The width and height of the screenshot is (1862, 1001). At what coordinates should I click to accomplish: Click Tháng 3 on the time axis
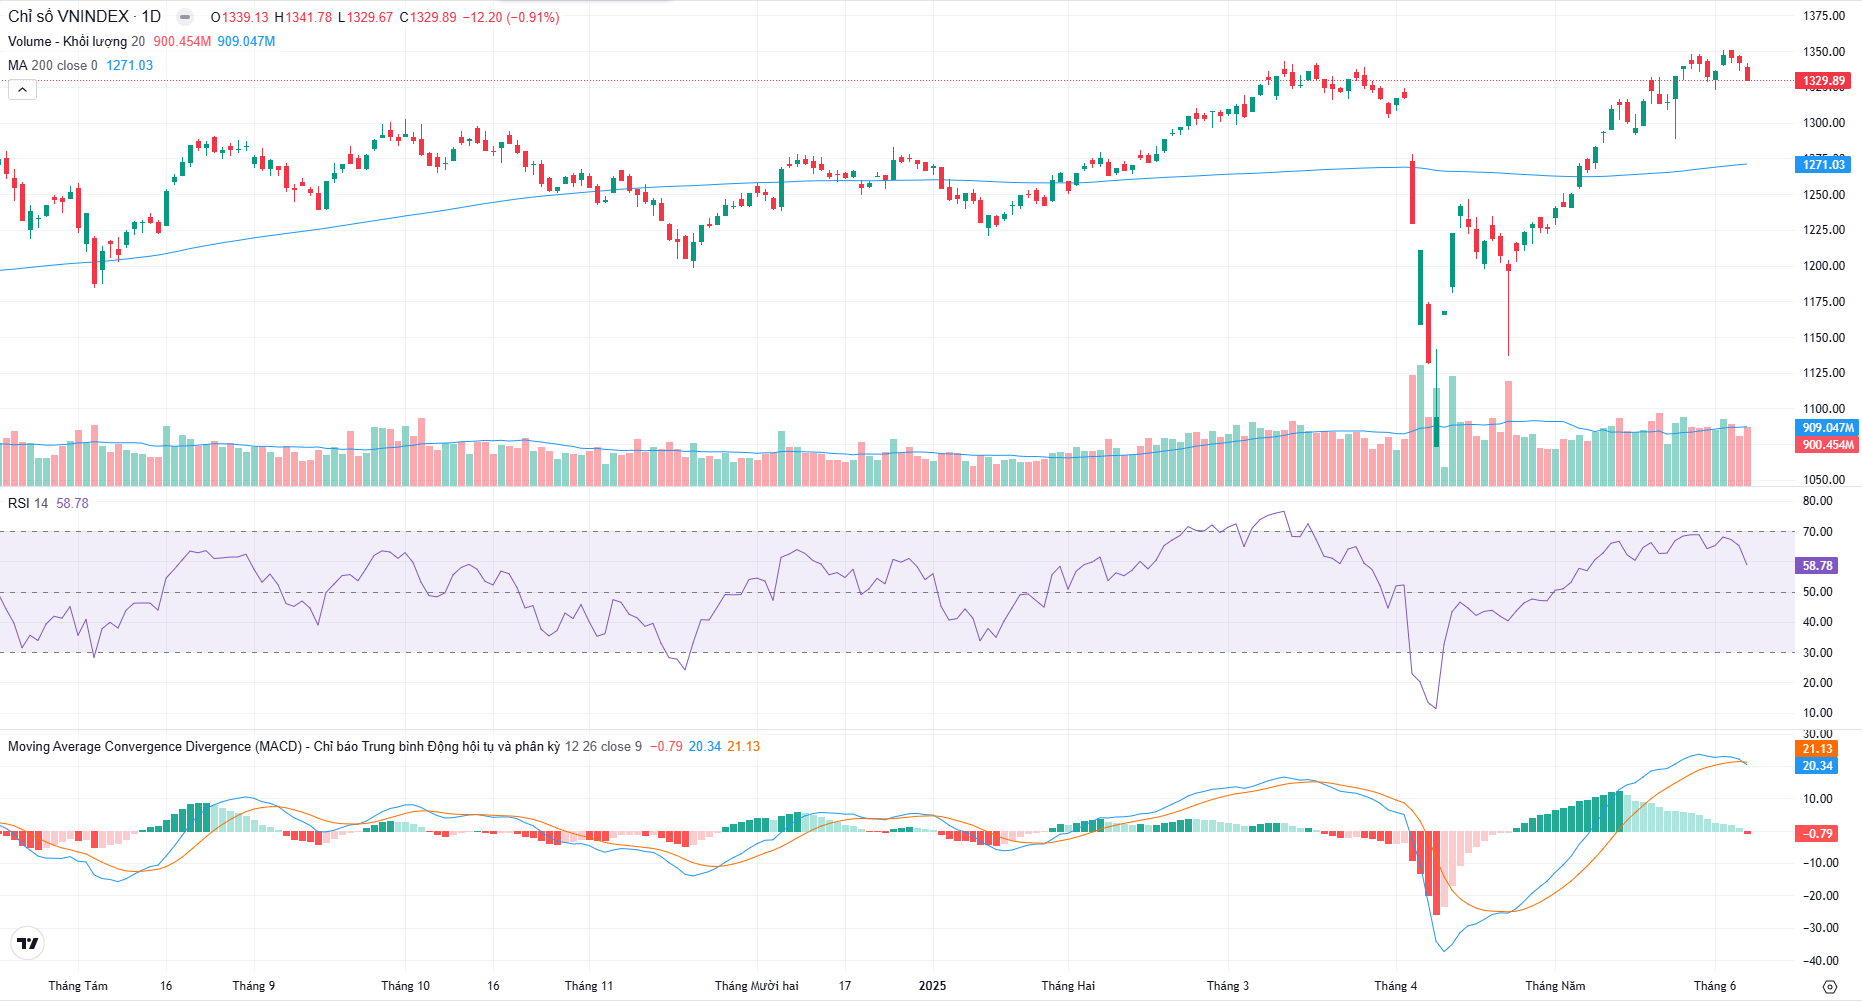click(1228, 986)
